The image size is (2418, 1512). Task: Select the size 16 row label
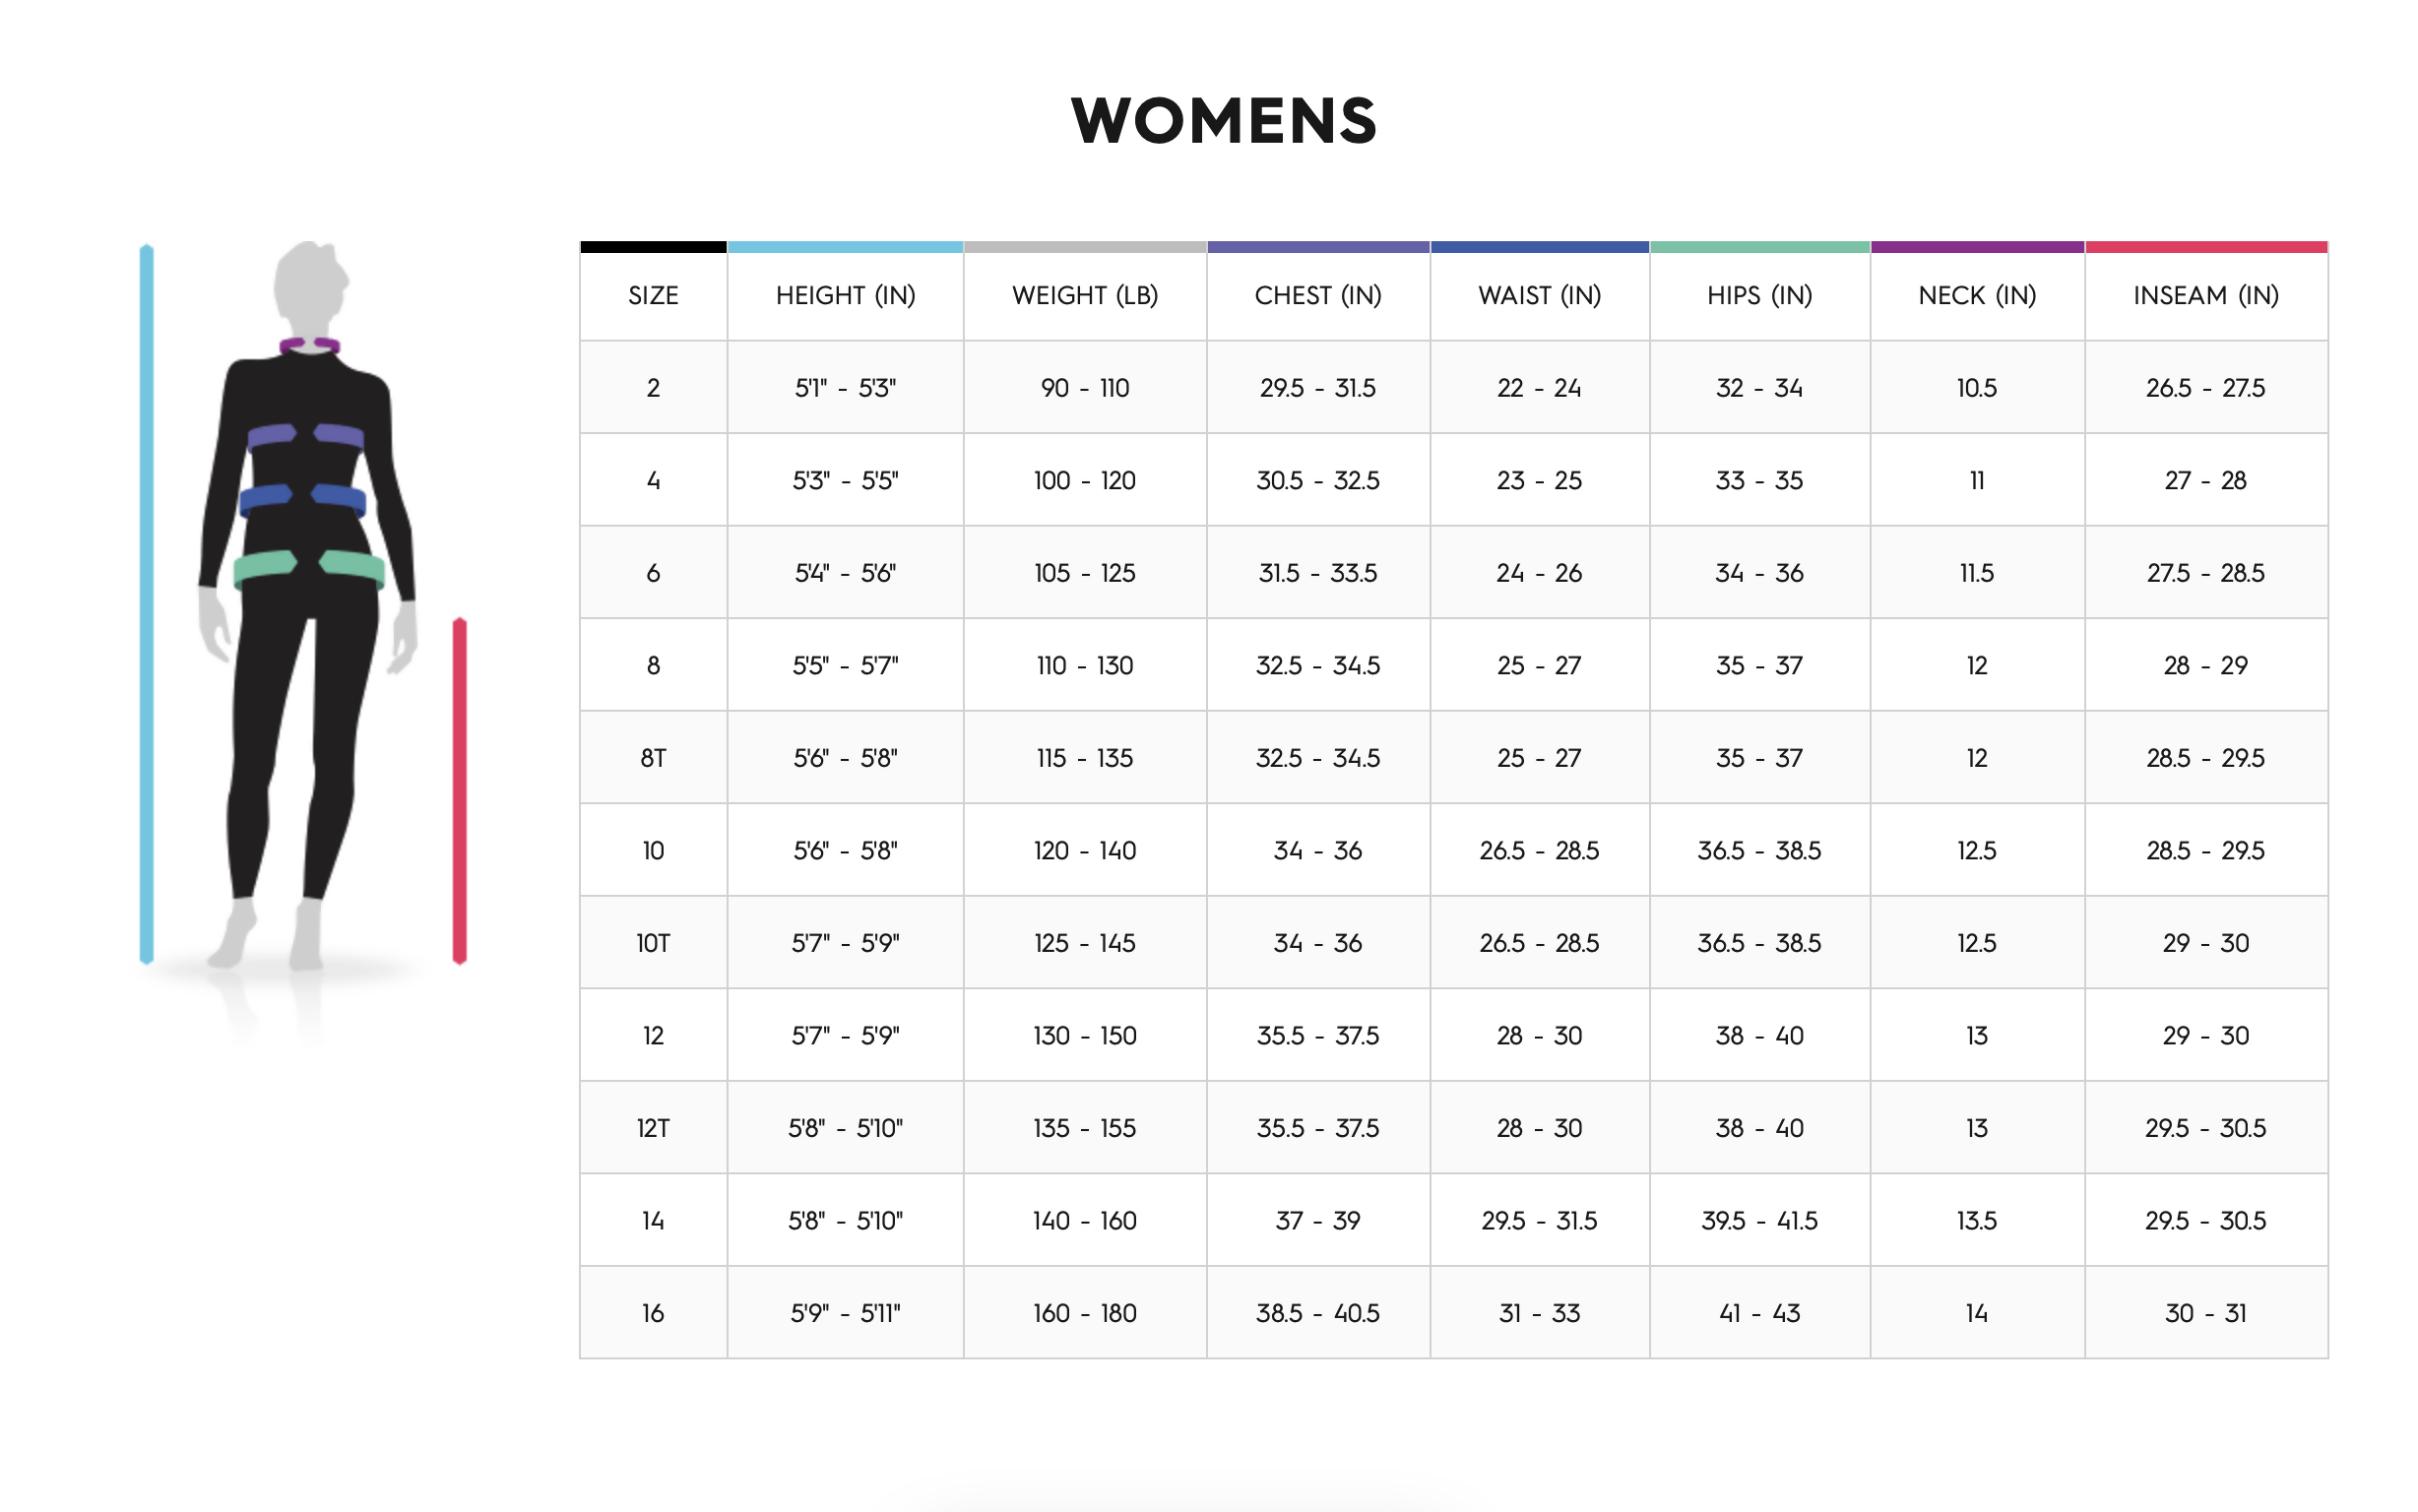[653, 1313]
